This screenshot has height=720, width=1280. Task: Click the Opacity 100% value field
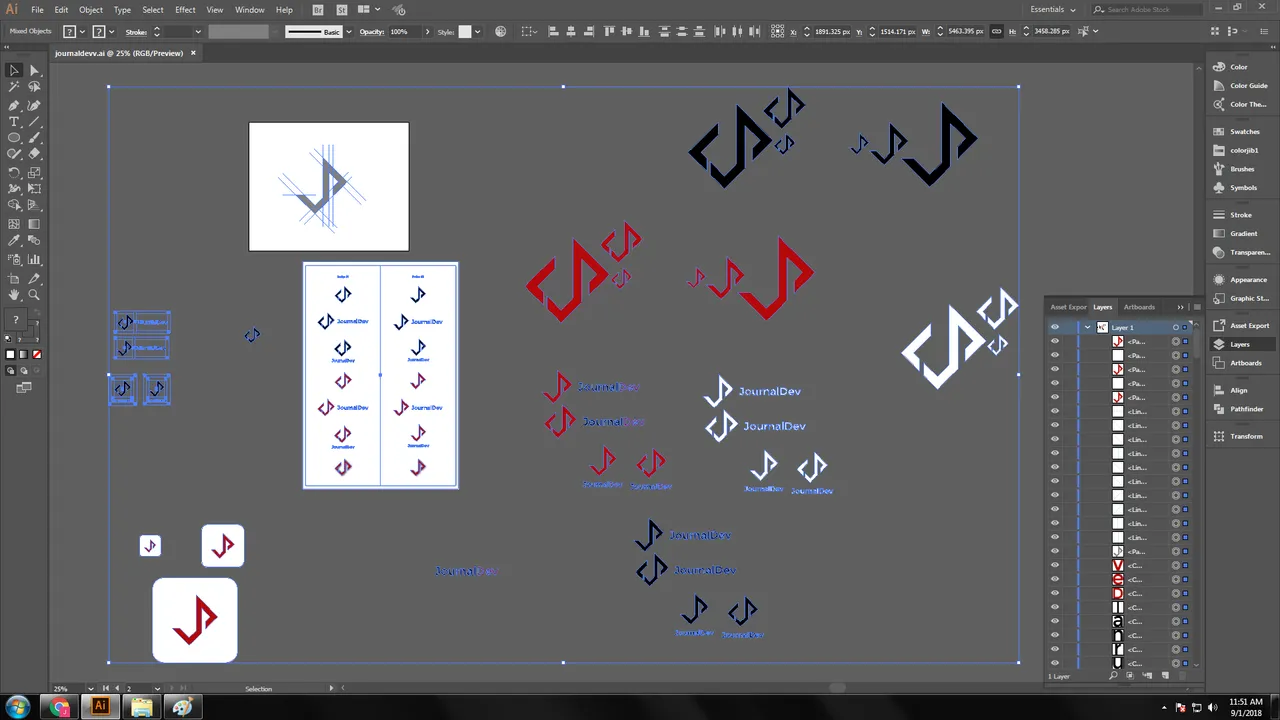click(x=403, y=32)
